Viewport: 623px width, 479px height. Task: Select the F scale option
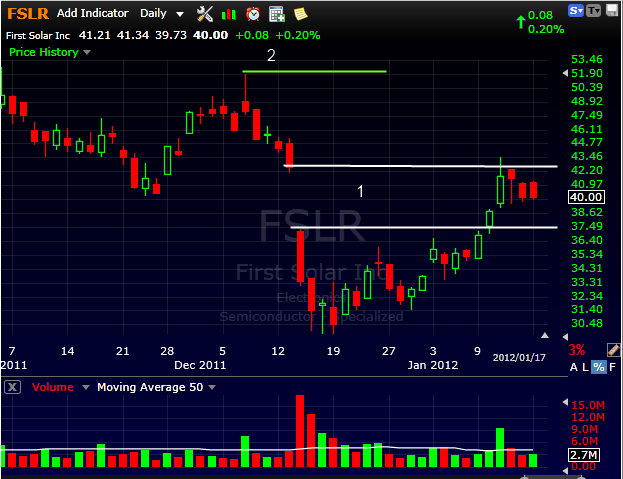pyautogui.click(x=612, y=367)
